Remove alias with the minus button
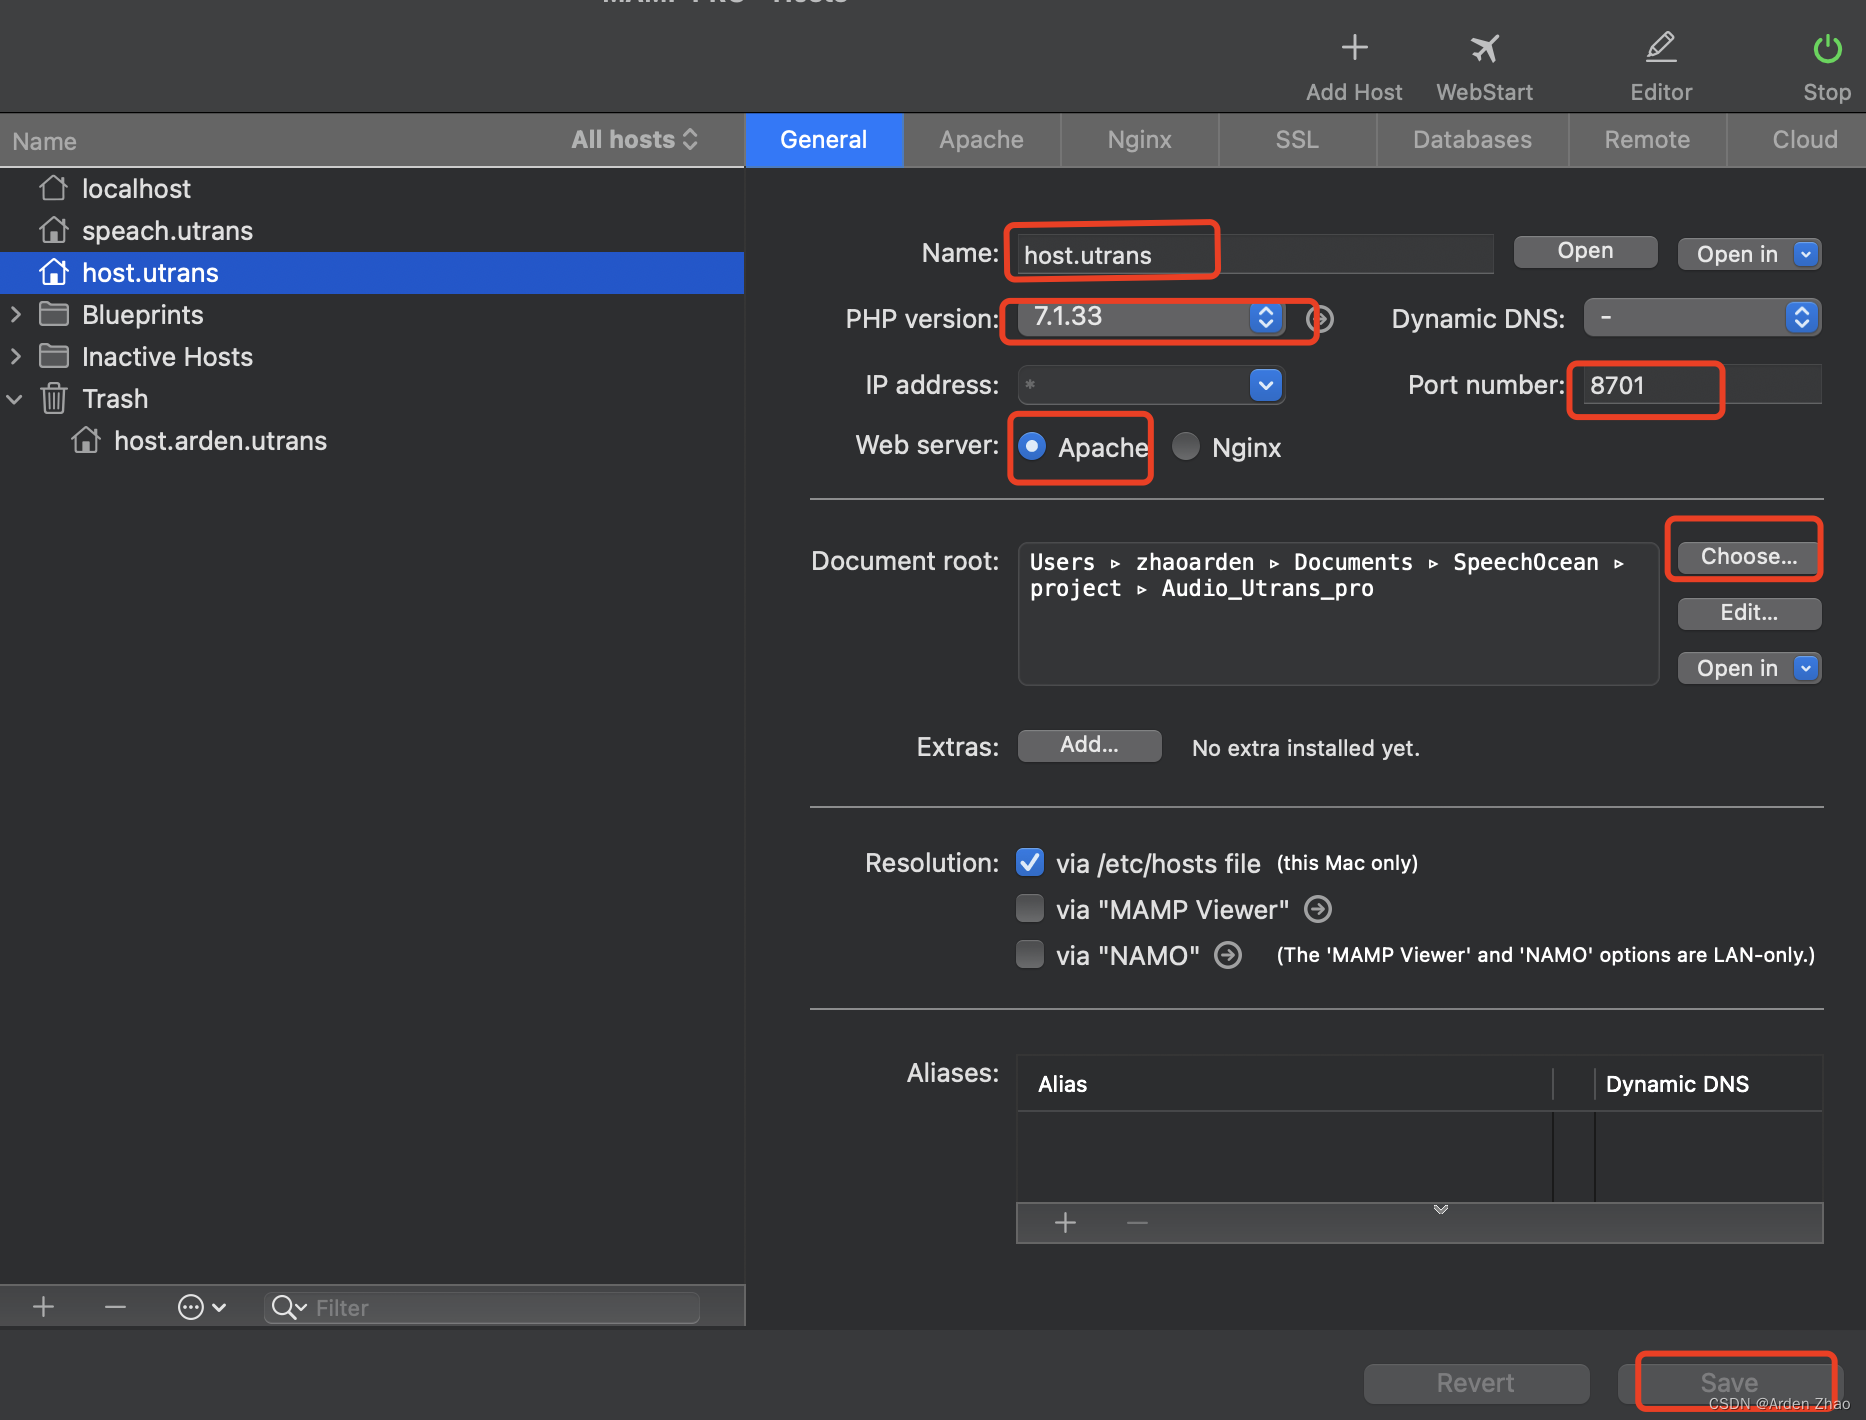This screenshot has width=1866, height=1420. tap(1137, 1222)
